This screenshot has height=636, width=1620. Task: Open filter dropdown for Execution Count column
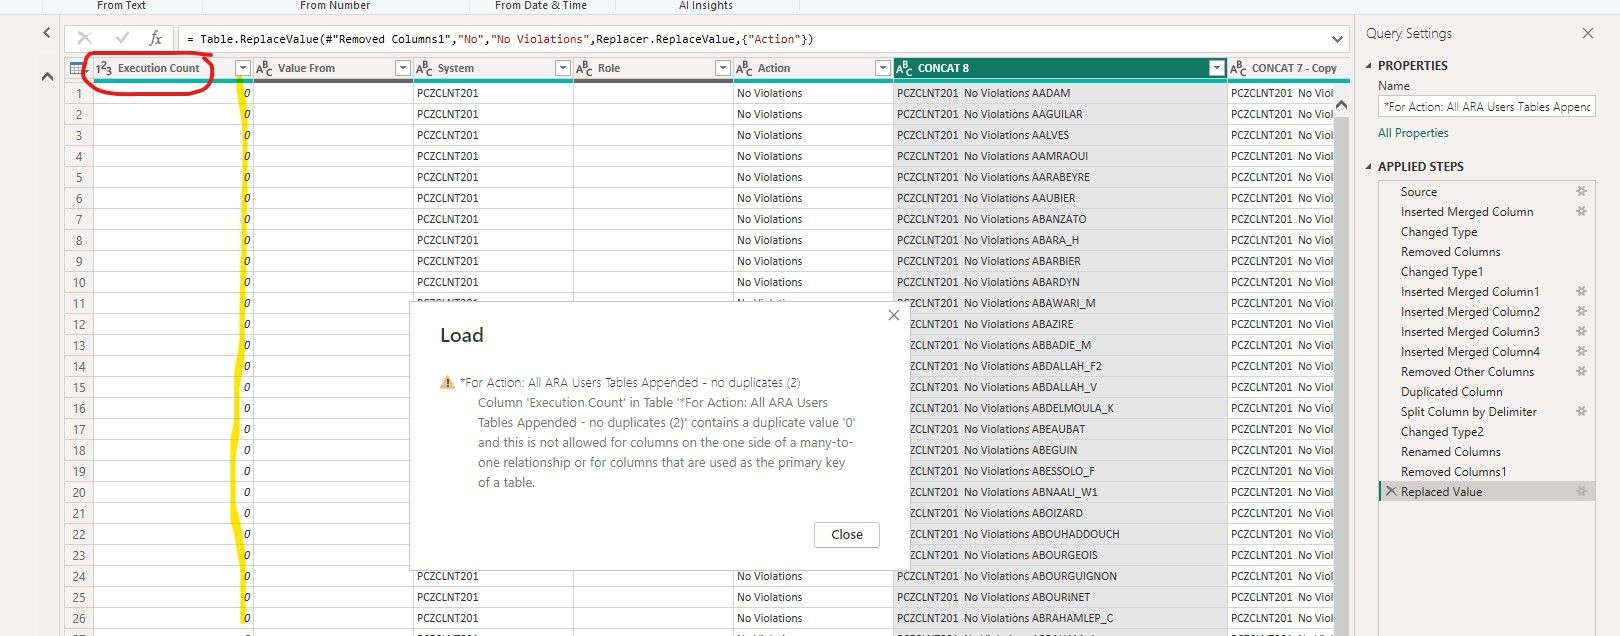242,68
